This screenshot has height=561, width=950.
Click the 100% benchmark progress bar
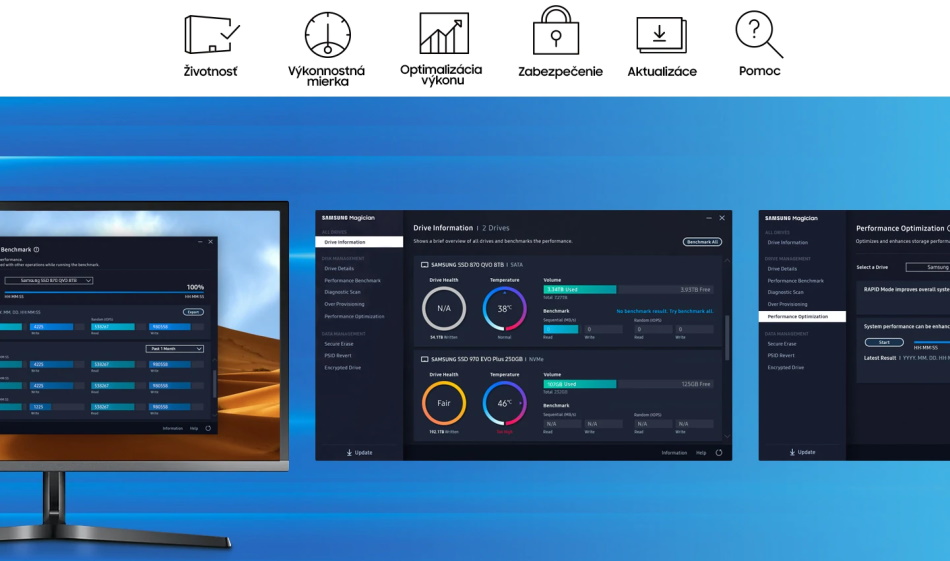(104, 292)
